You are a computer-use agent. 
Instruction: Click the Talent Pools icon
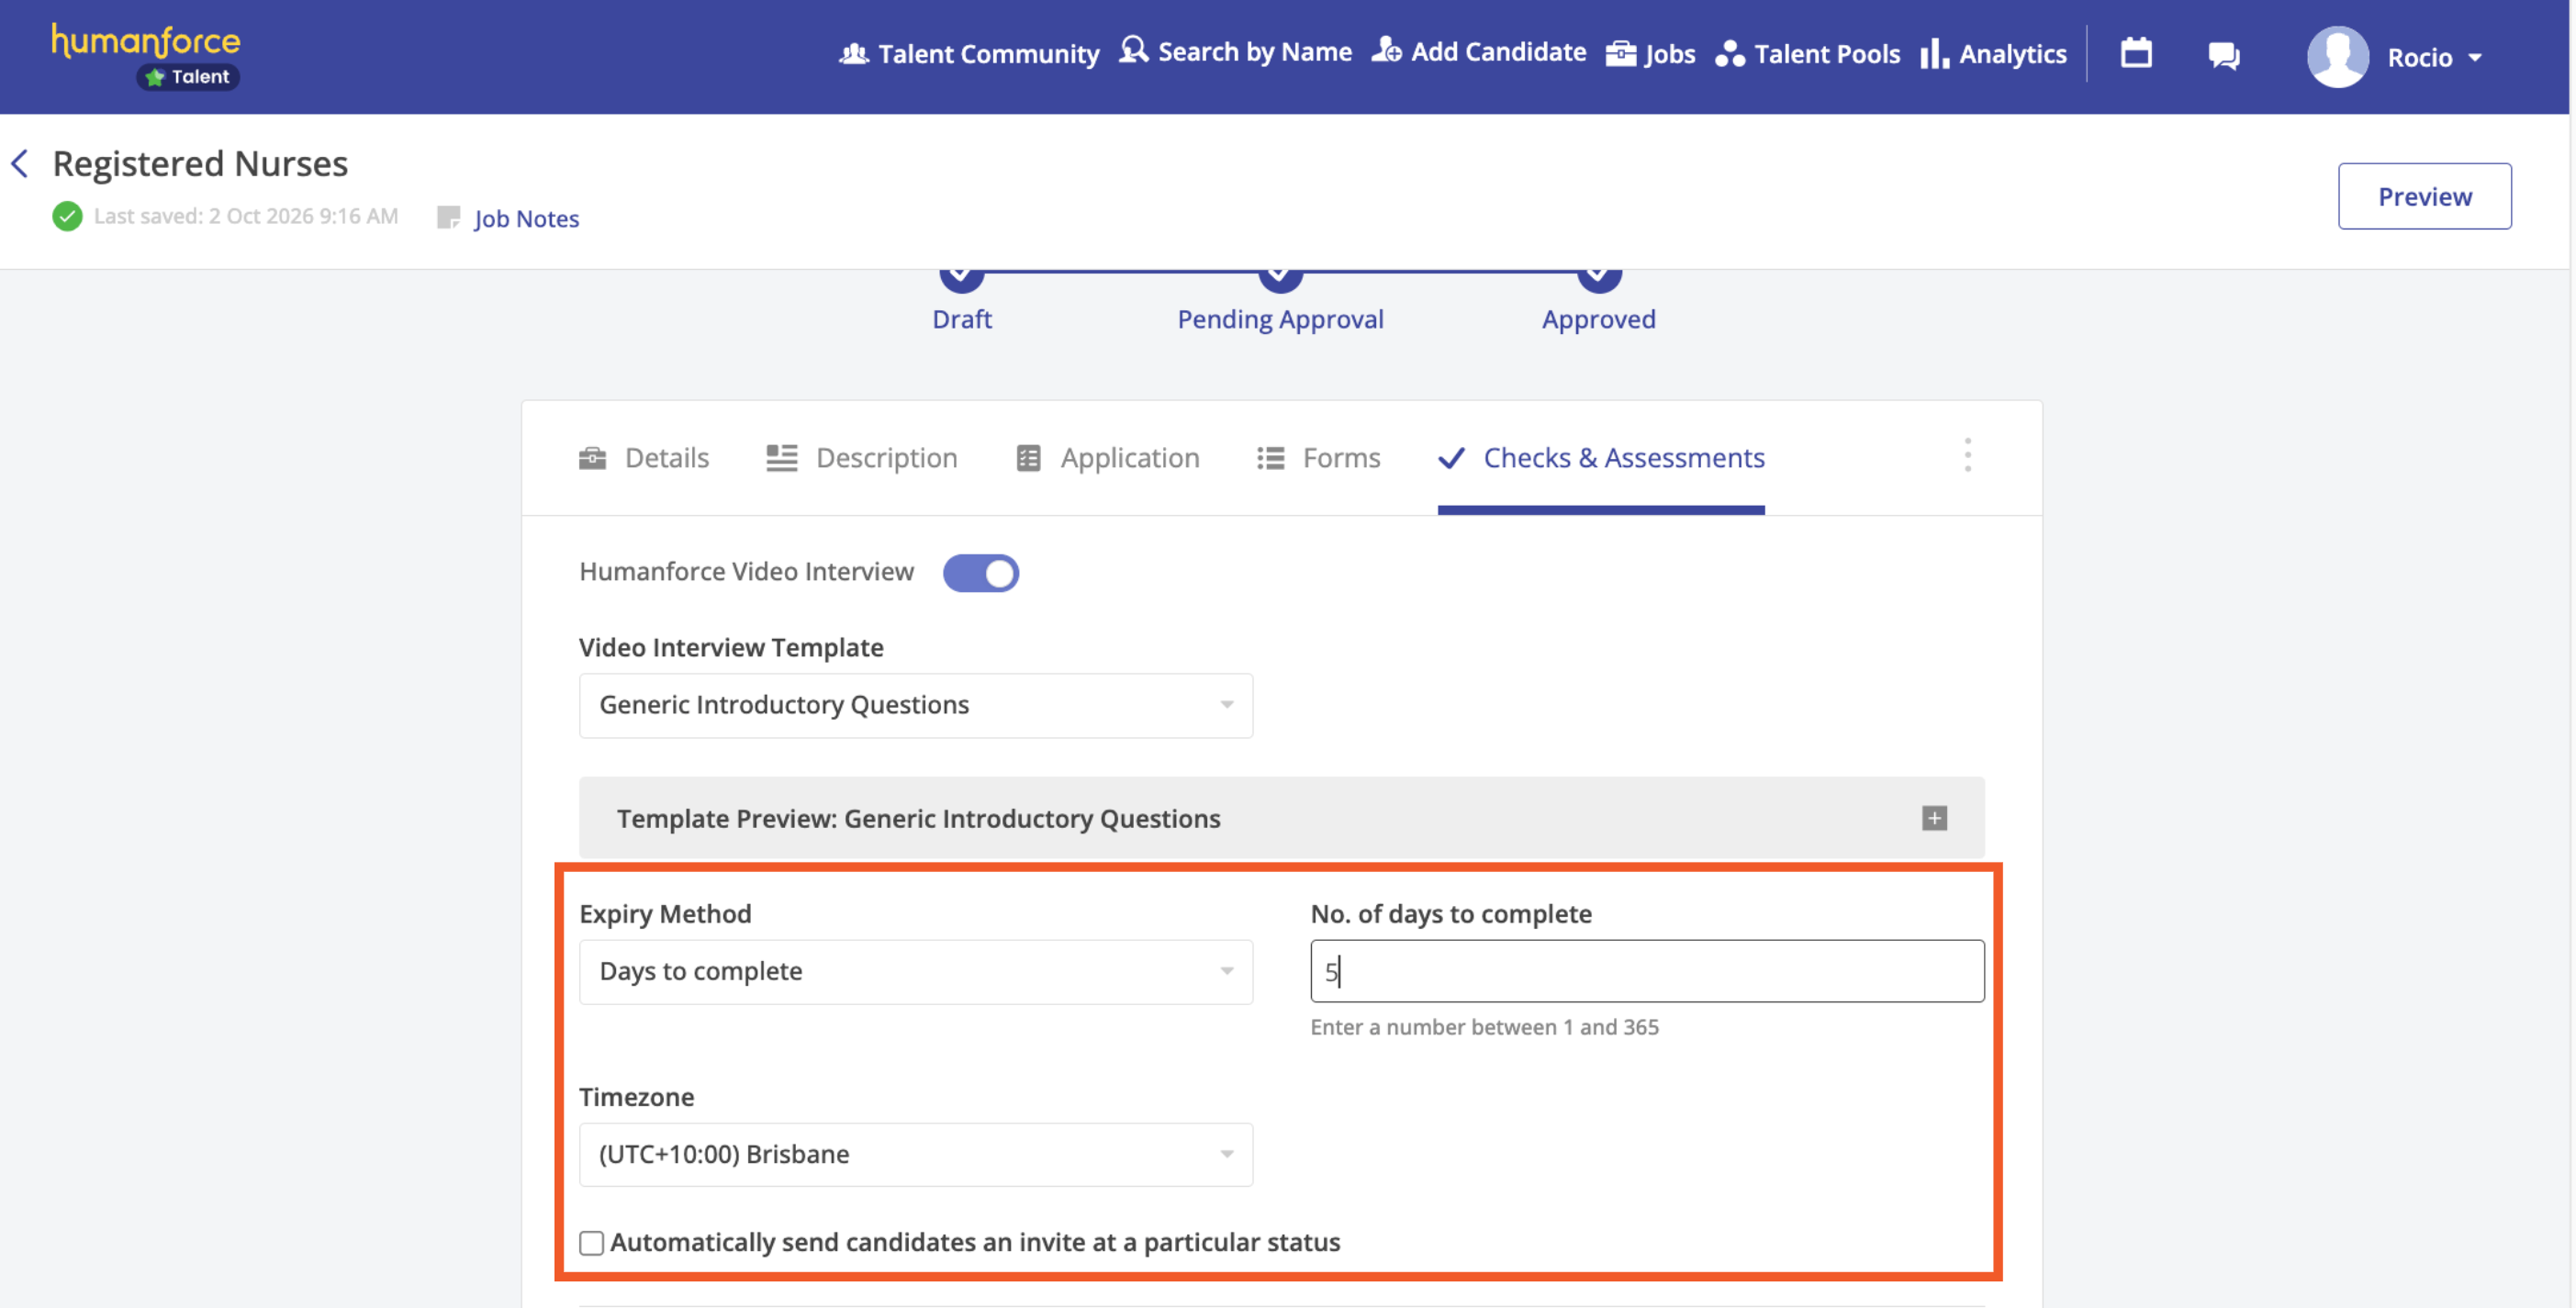[x=1729, y=53]
